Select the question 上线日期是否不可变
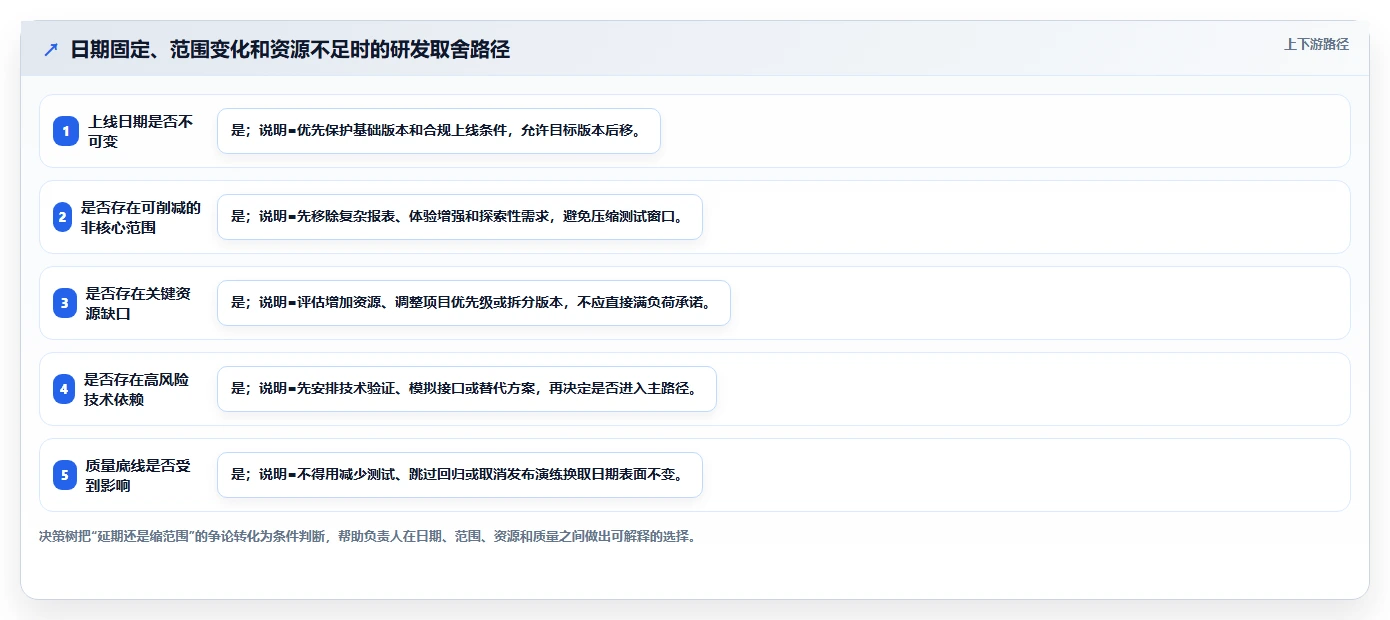 pyautogui.click(x=141, y=131)
